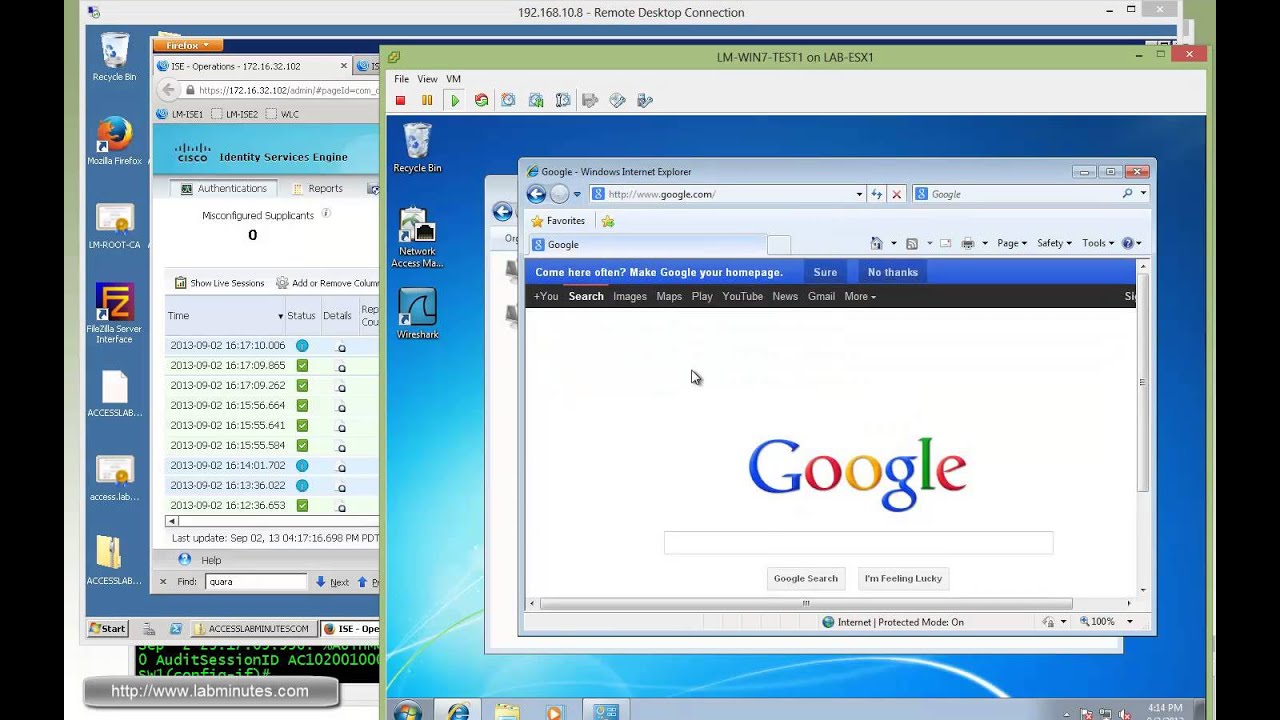
Task: Open IE Home button icon
Action: (876, 243)
